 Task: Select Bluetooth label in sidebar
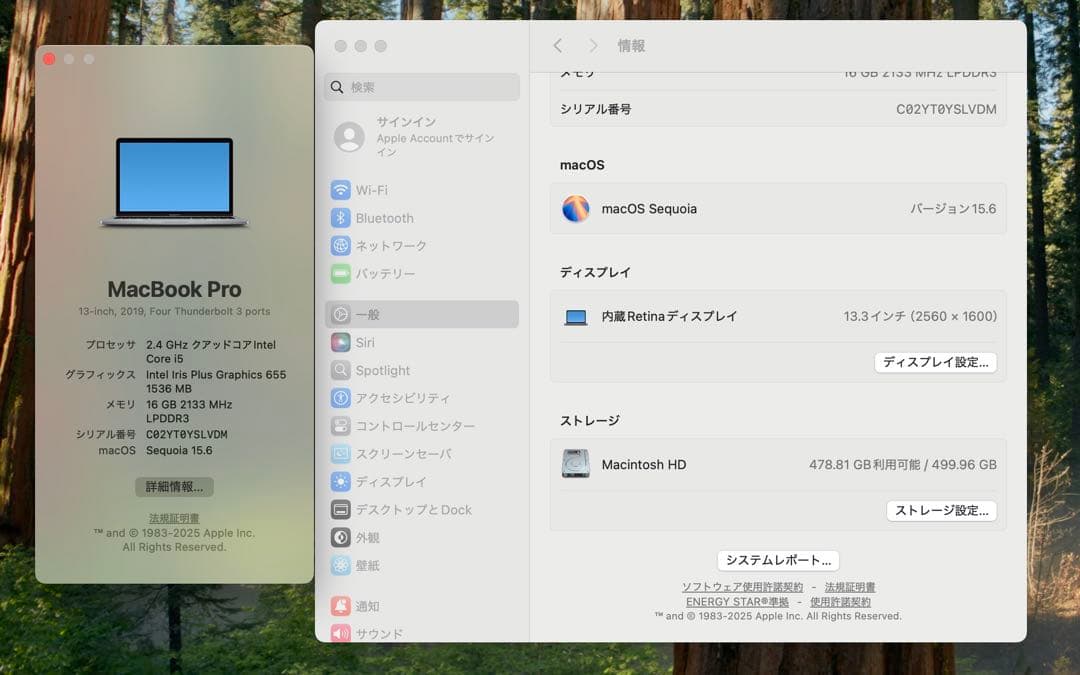pyautogui.click(x=384, y=218)
